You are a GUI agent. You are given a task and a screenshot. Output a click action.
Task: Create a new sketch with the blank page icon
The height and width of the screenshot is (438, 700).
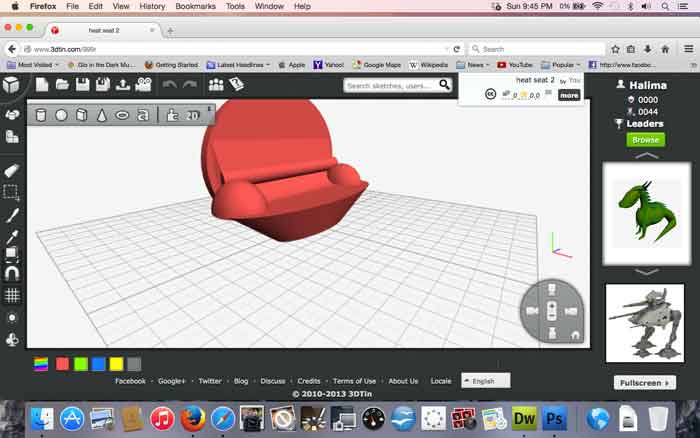pyautogui.click(x=42, y=84)
